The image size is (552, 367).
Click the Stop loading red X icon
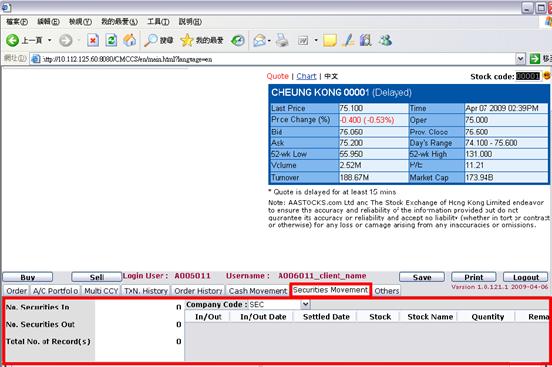93,41
